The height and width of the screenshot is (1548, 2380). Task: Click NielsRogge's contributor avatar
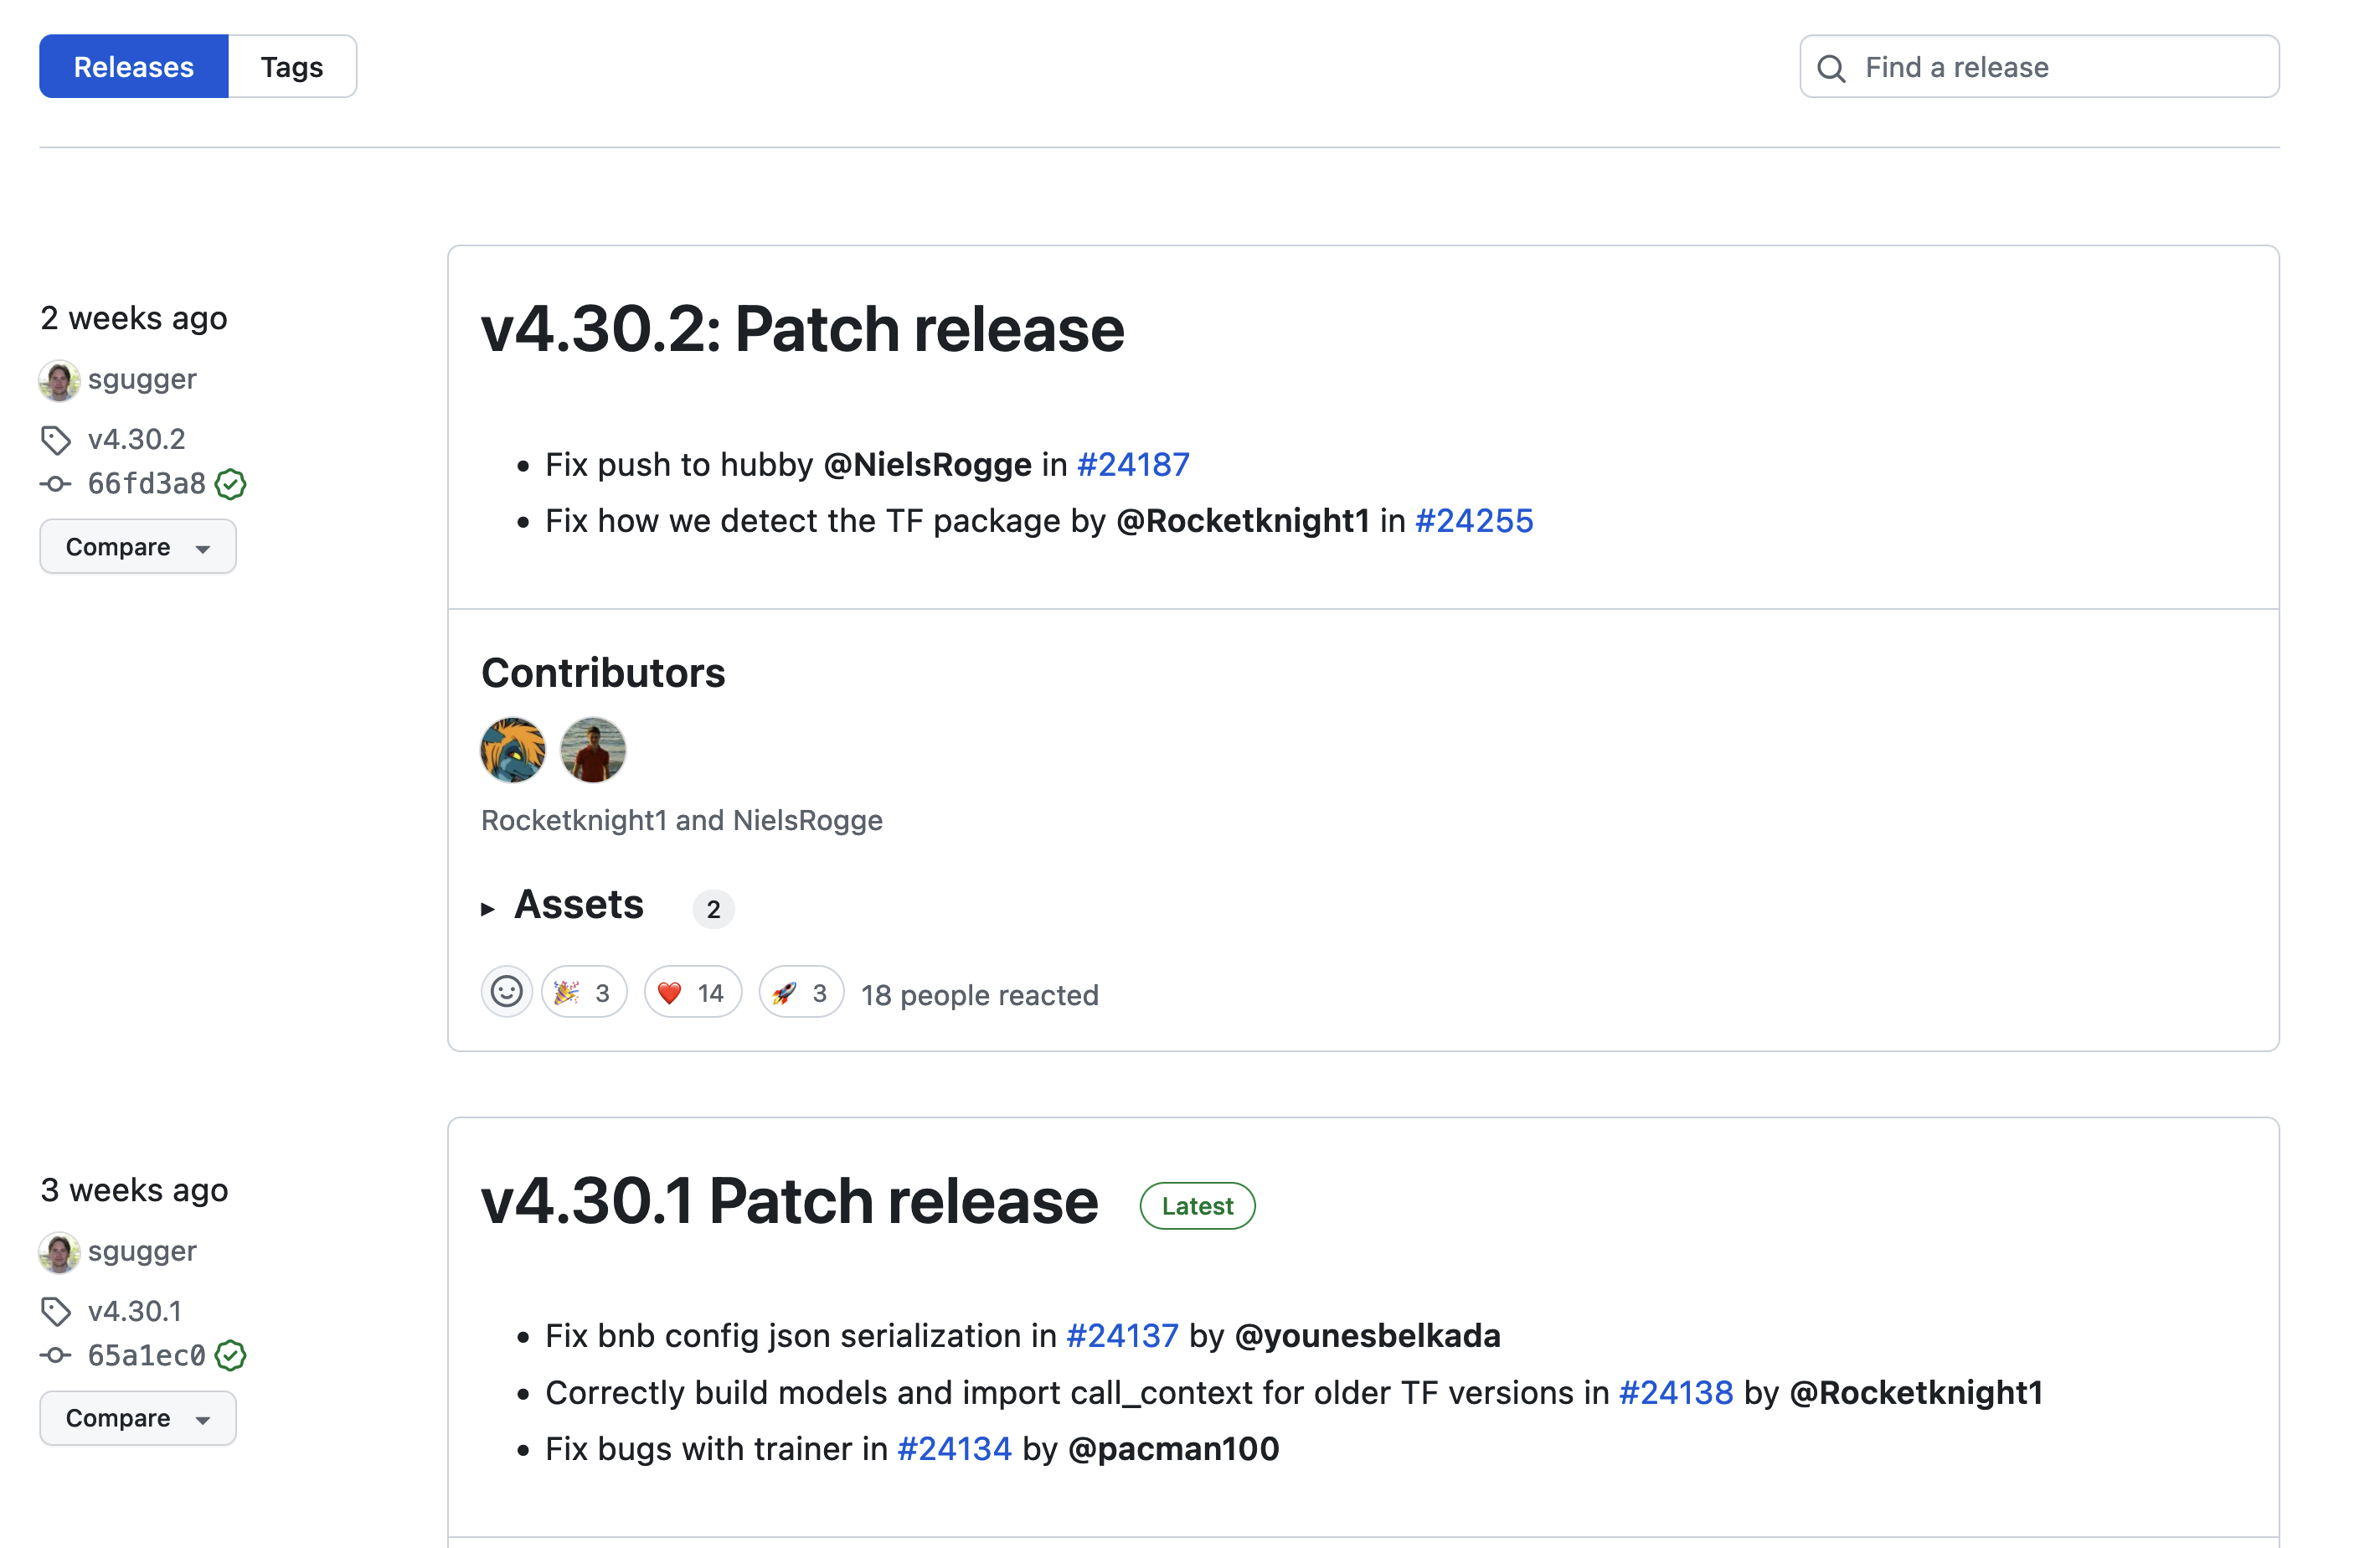[592, 748]
